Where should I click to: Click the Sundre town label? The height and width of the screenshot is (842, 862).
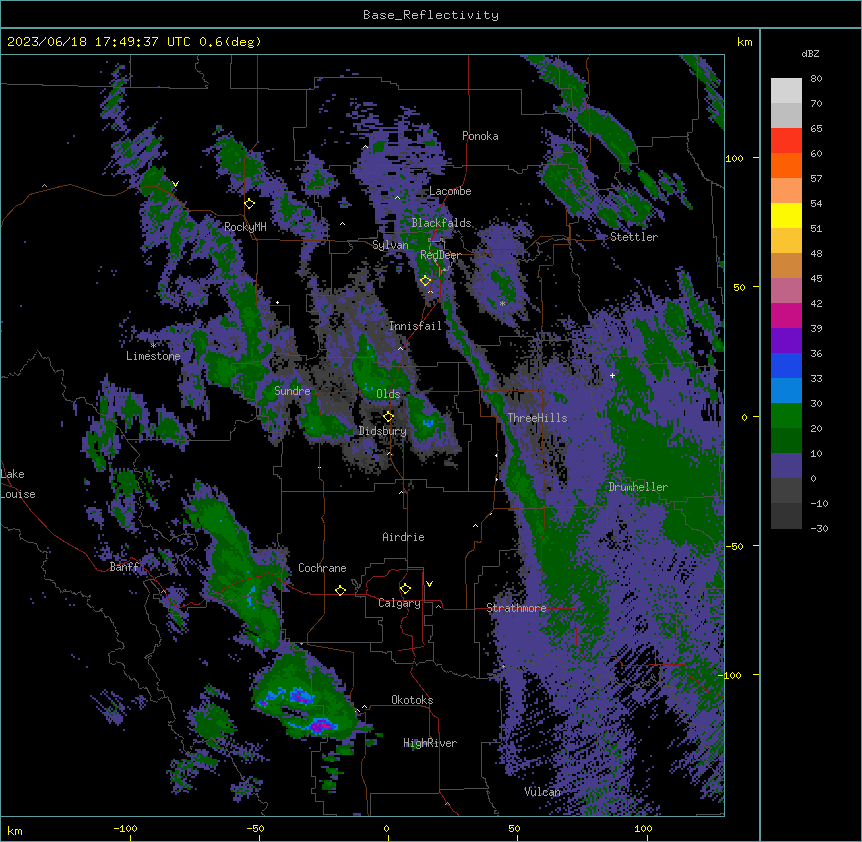tap(292, 391)
